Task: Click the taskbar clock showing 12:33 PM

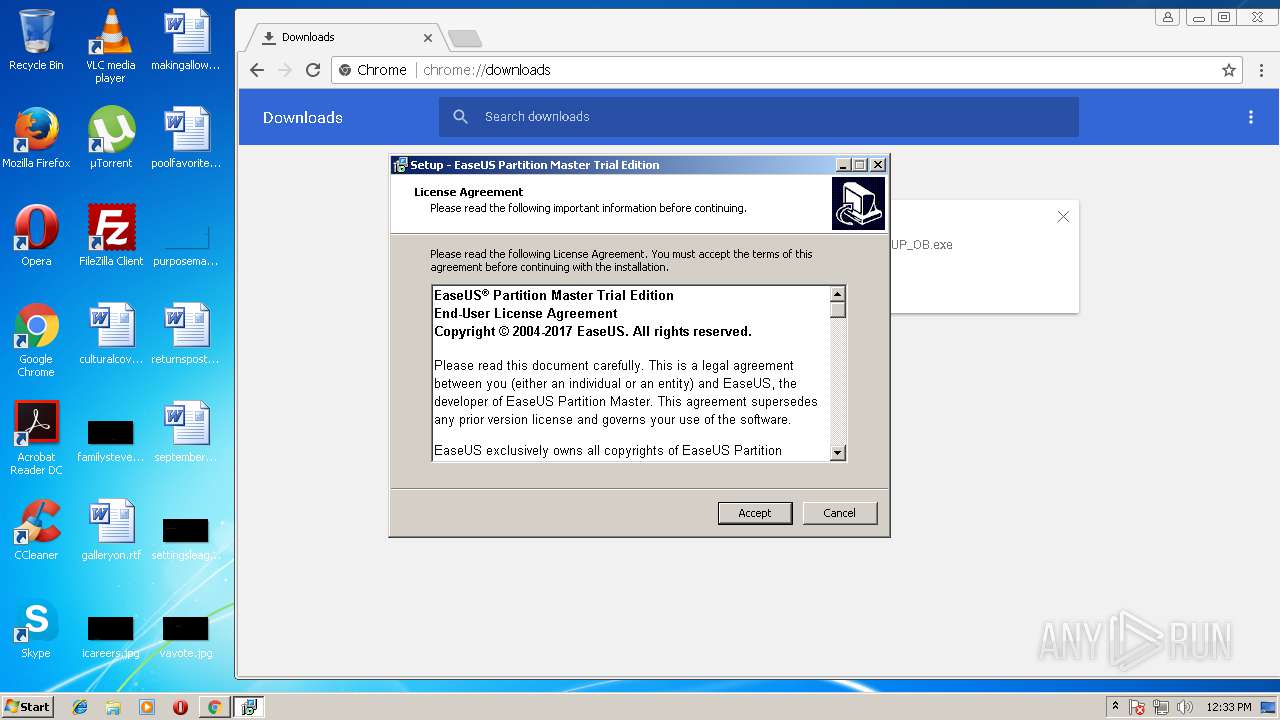Action: [x=1229, y=707]
